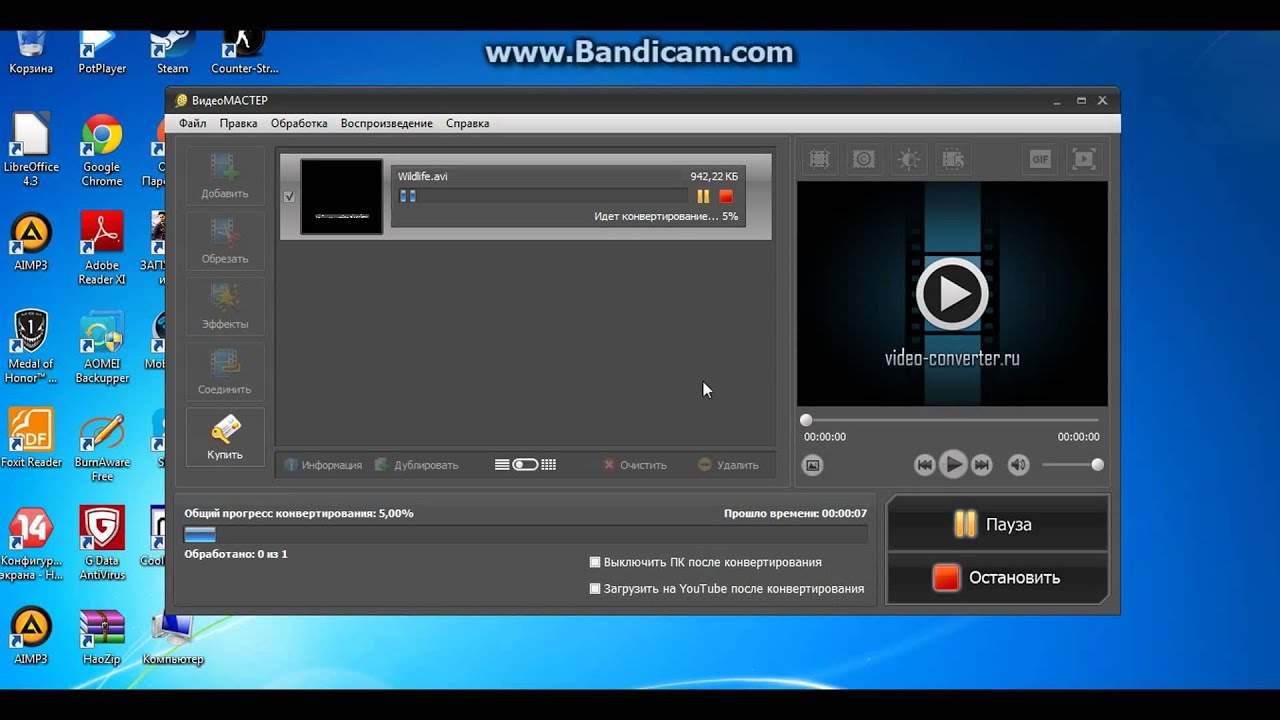Image resolution: width=1280 pixels, height=720 pixels.
Task: Open the Обработка menu
Action: (299, 123)
